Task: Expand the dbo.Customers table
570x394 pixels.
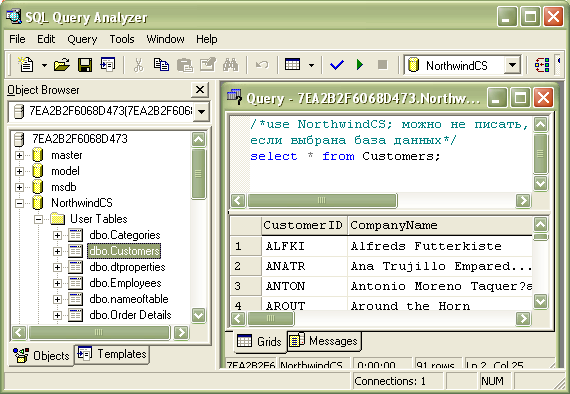Action: (x=57, y=251)
